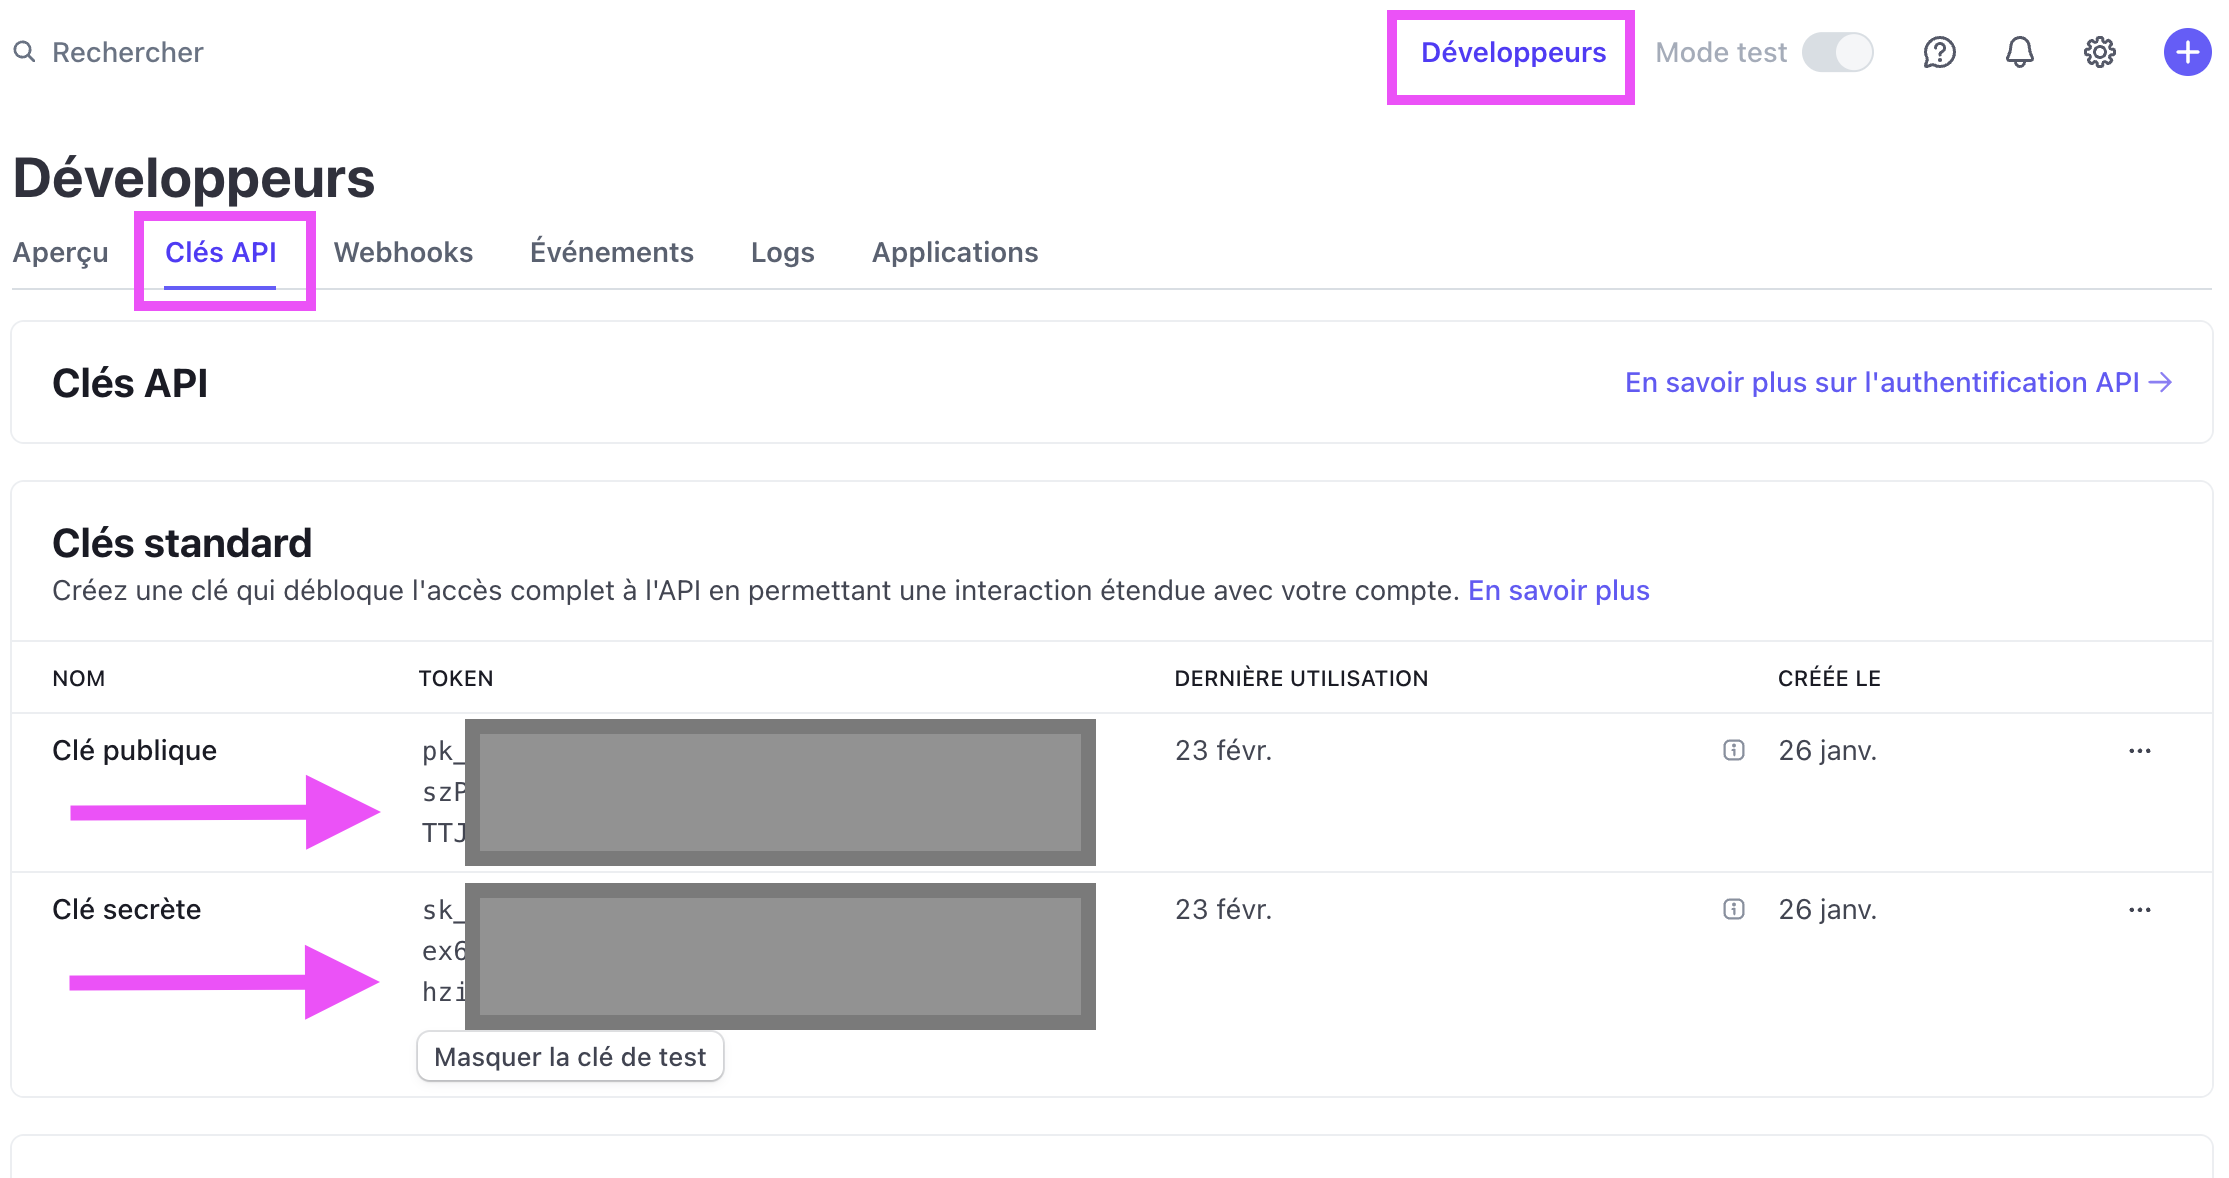View notifications via the bell icon
The image size is (2229, 1178).
(x=2018, y=52)
